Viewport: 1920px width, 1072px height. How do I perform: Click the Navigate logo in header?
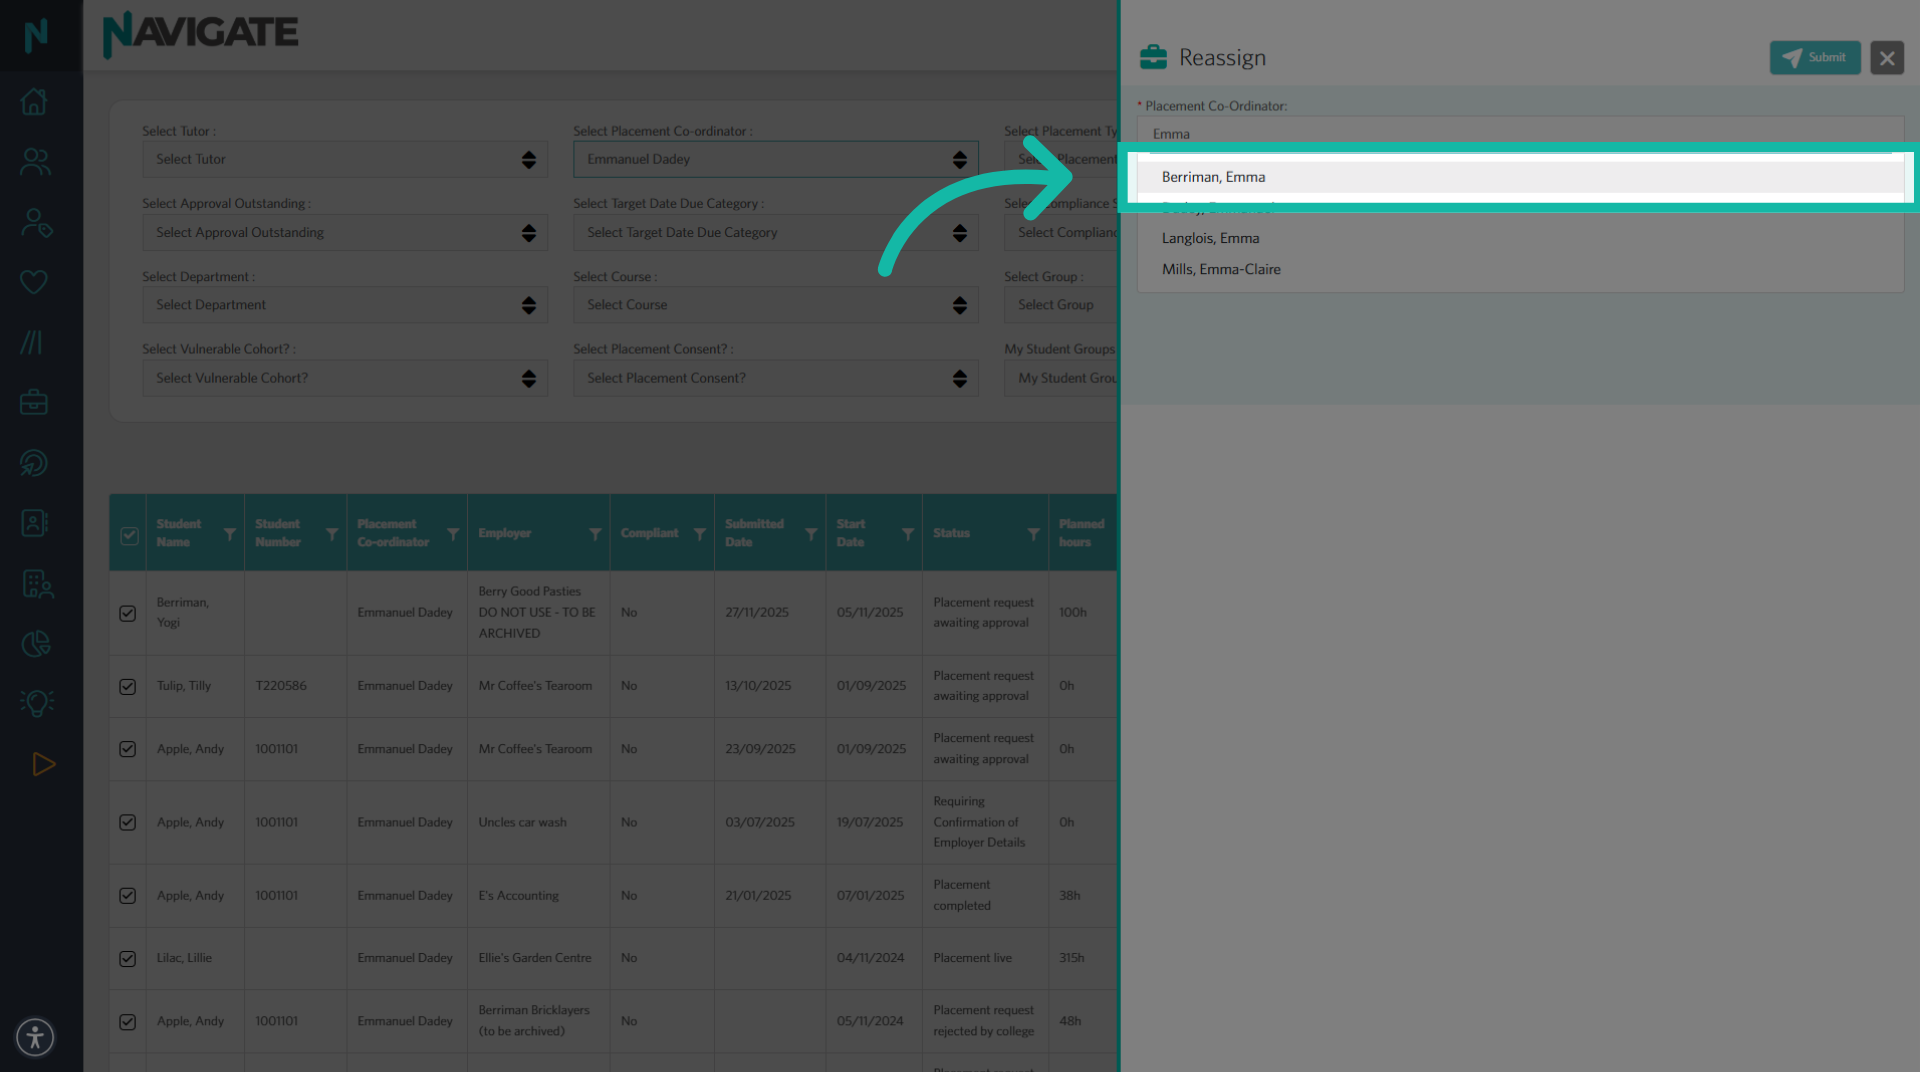point(200,34)
